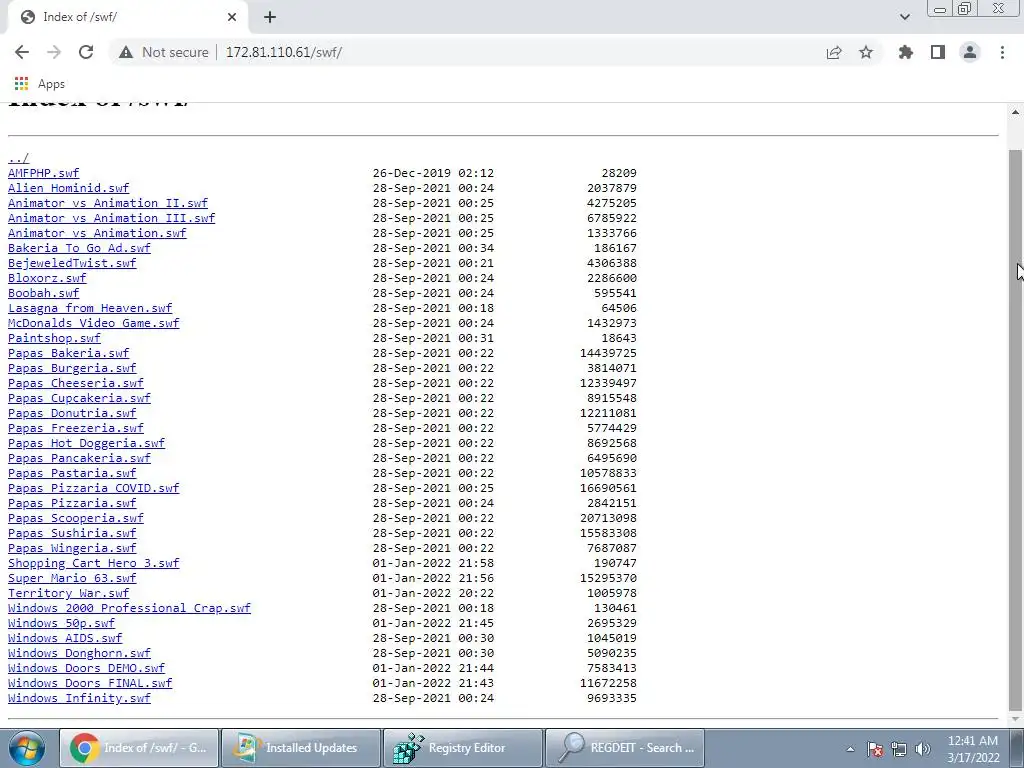Viewport: 1024px width, 768px height.
Task: Open Super Mario 63.swf link
Action: tap(72, 579)
